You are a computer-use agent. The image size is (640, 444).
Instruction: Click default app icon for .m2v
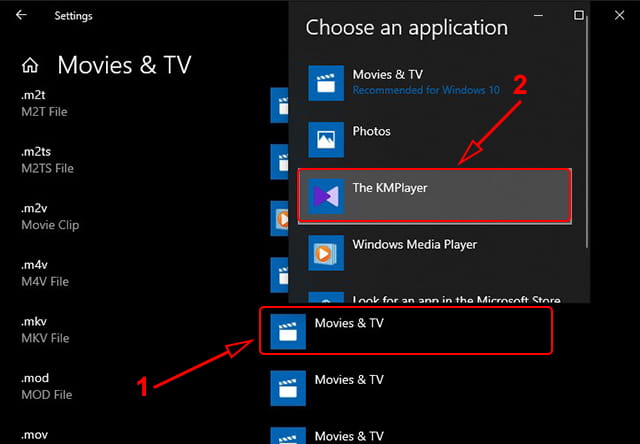point(280,218)
